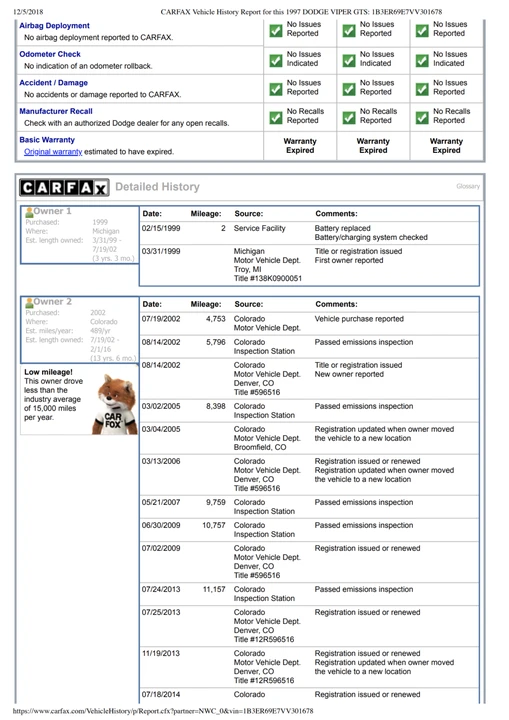Screen dimensions: 509x720
Task: Click leftmost green check in Manufacturer Recall row
Action: (276, 118)
